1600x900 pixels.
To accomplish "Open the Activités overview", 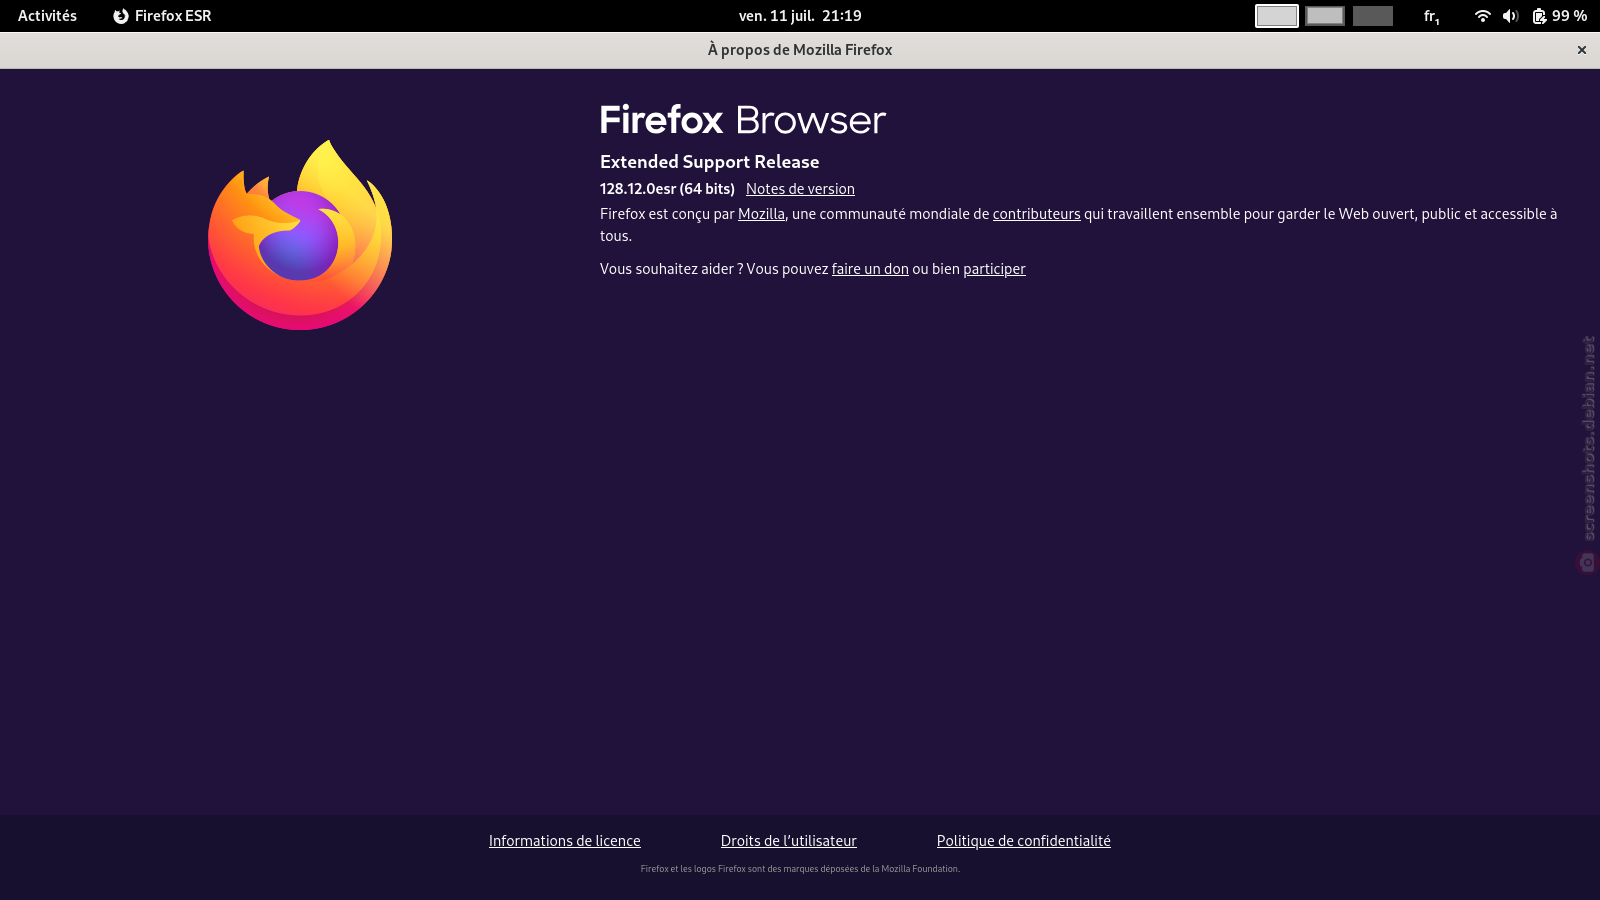I will coord(47,16).
